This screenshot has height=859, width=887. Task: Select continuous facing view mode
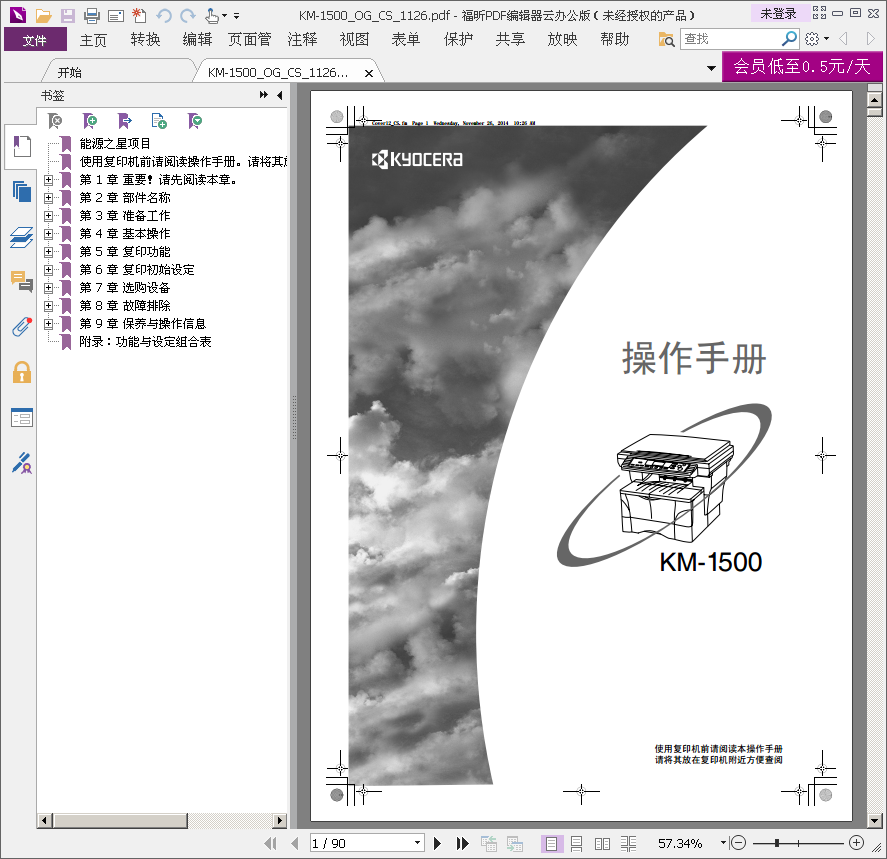point(628,844)
